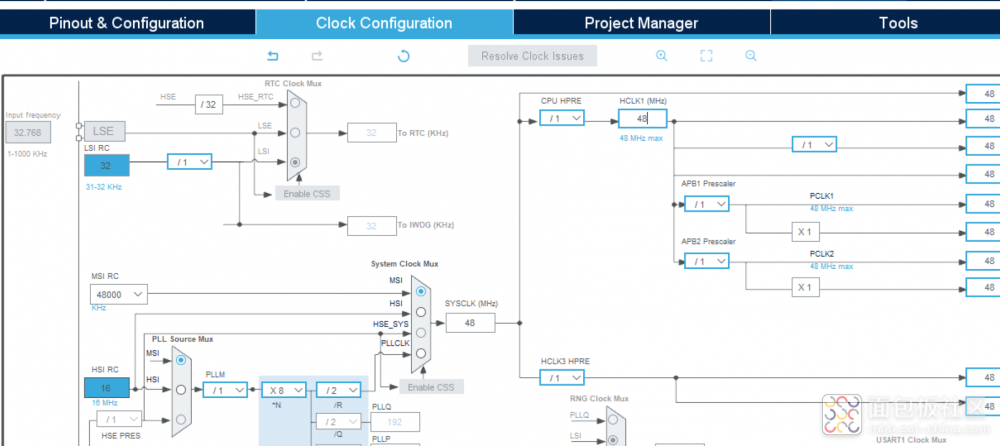Click the X 1 multiplier after PCLK2

(x=805, y=288)
